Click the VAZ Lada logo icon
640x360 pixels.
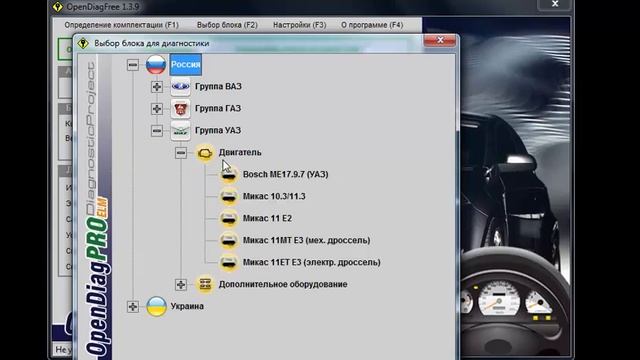coord(180,87)
